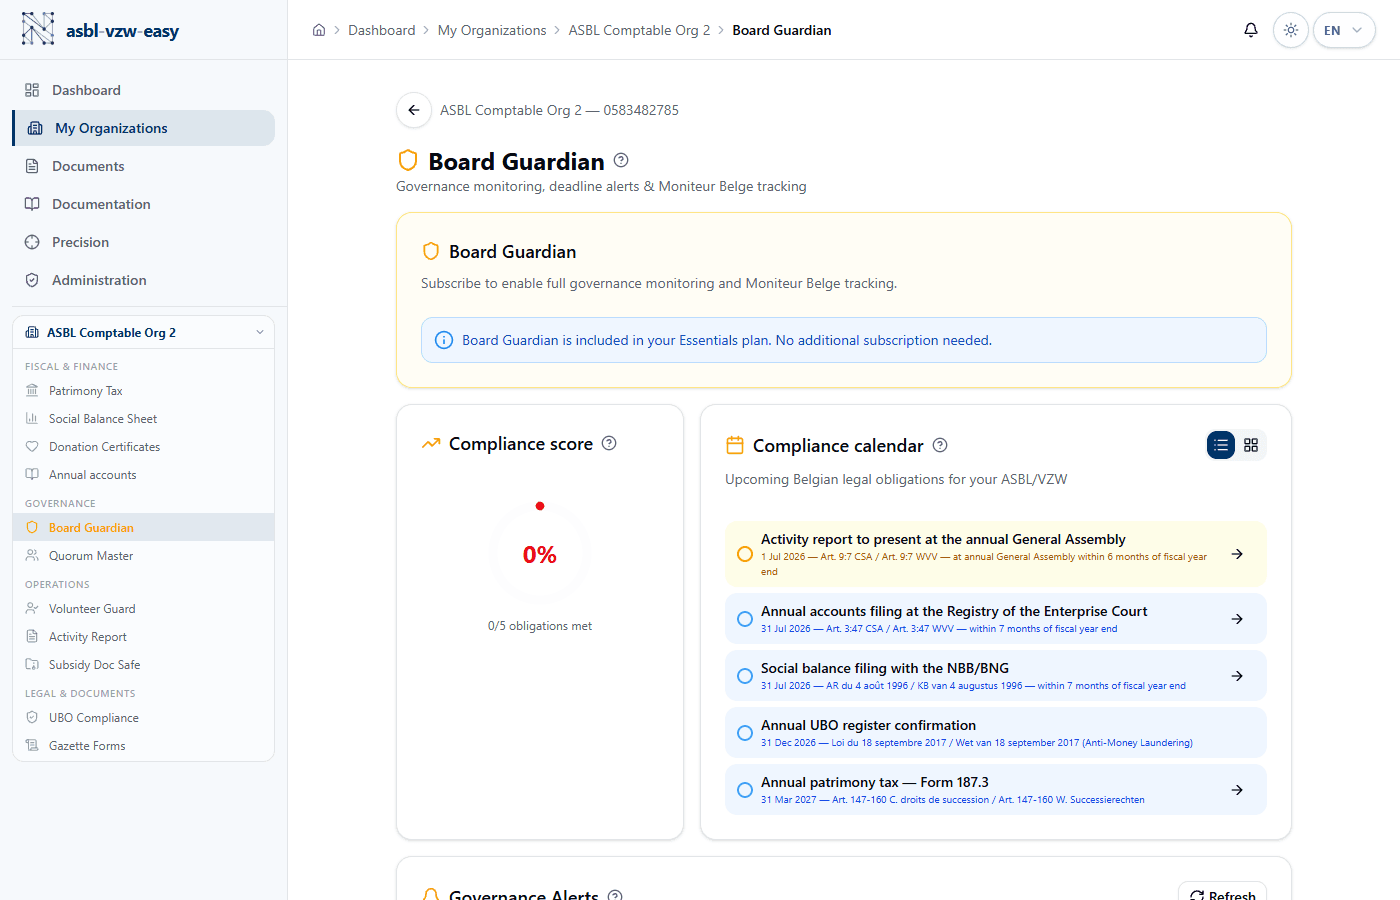
Task: Click the Volunteer Guard person icon
Action: coord(32,608)
